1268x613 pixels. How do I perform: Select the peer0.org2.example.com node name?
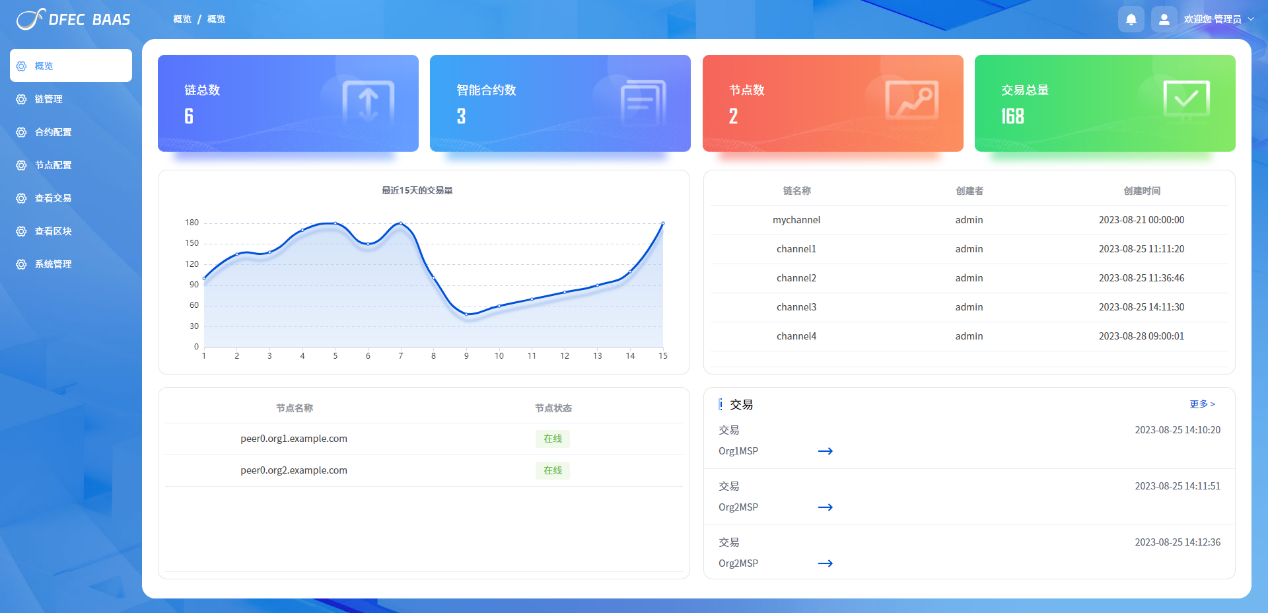tap(294, 470)
